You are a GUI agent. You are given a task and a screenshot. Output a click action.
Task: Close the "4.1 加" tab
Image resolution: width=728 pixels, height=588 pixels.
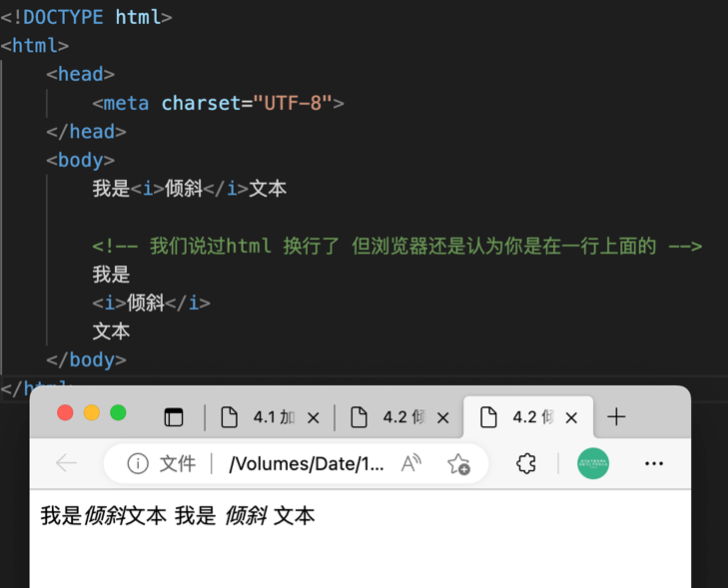(313, 418)
